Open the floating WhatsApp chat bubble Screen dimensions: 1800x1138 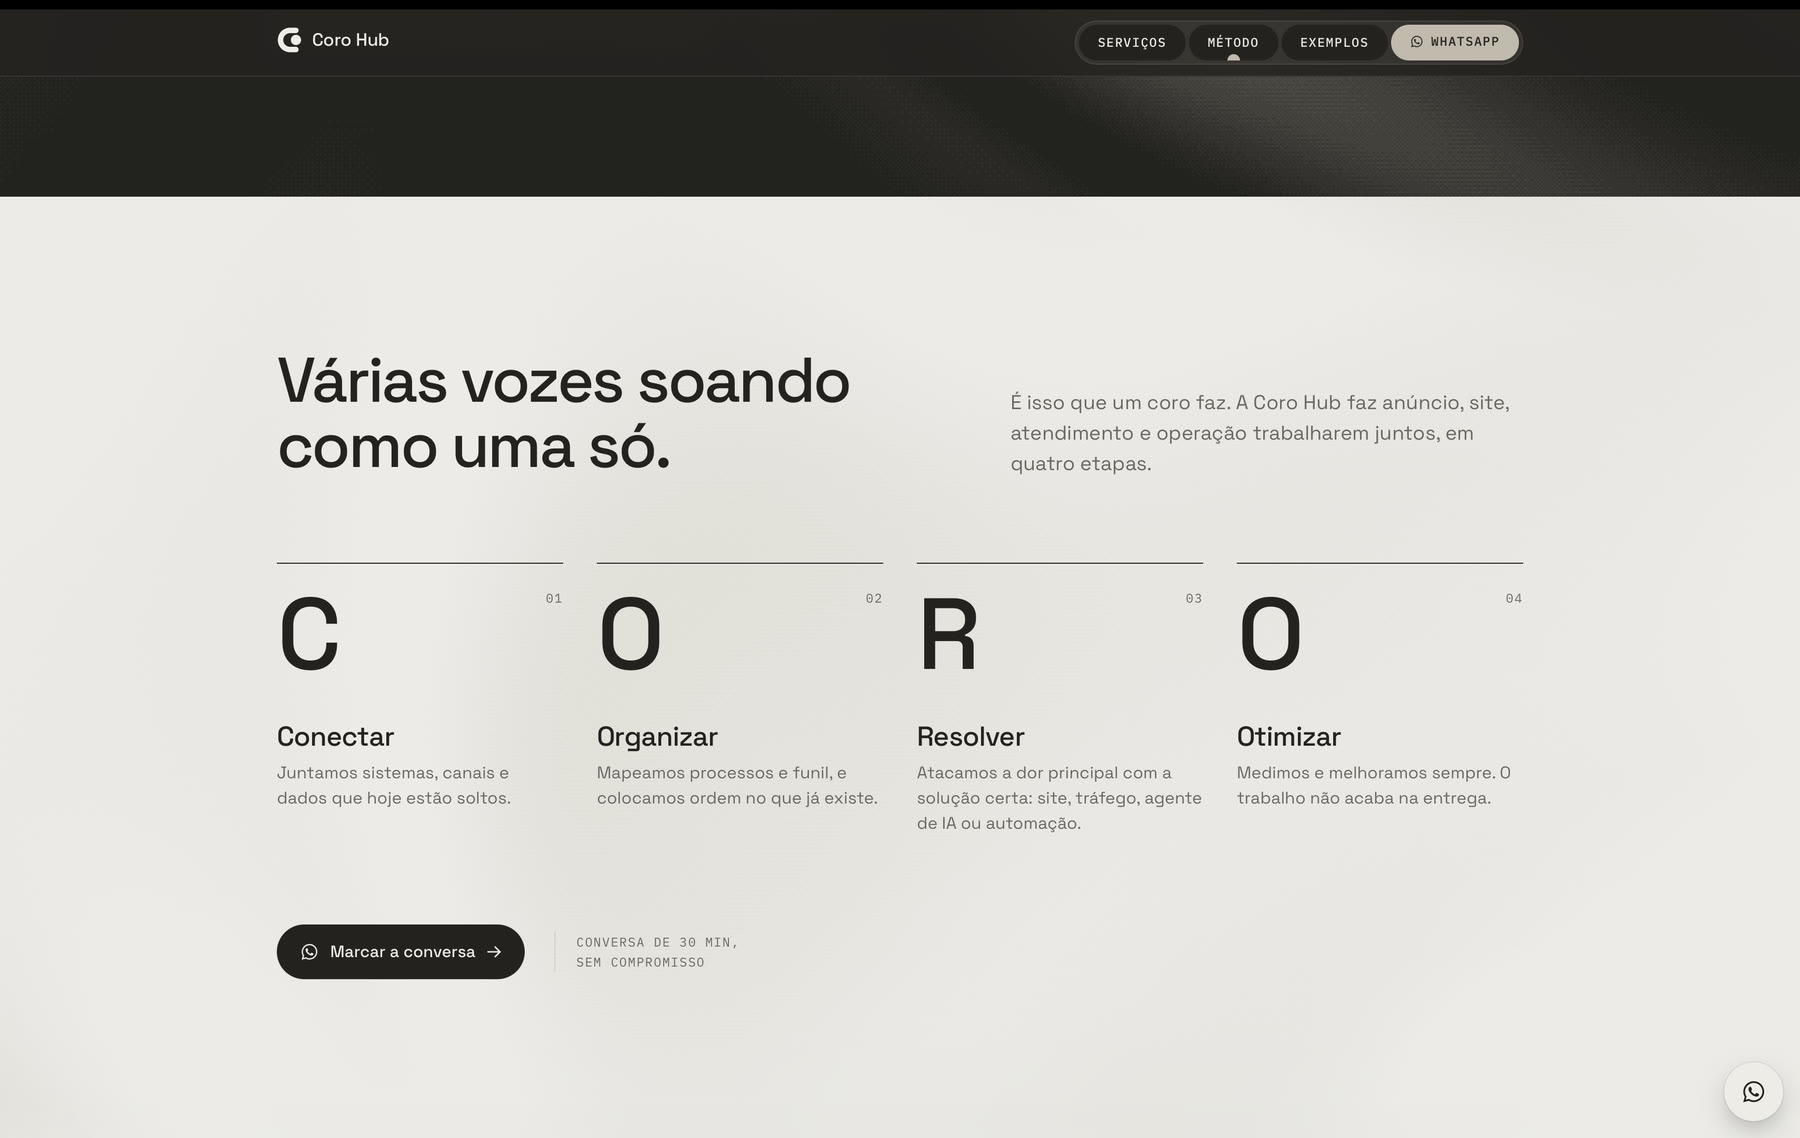1753,1091
